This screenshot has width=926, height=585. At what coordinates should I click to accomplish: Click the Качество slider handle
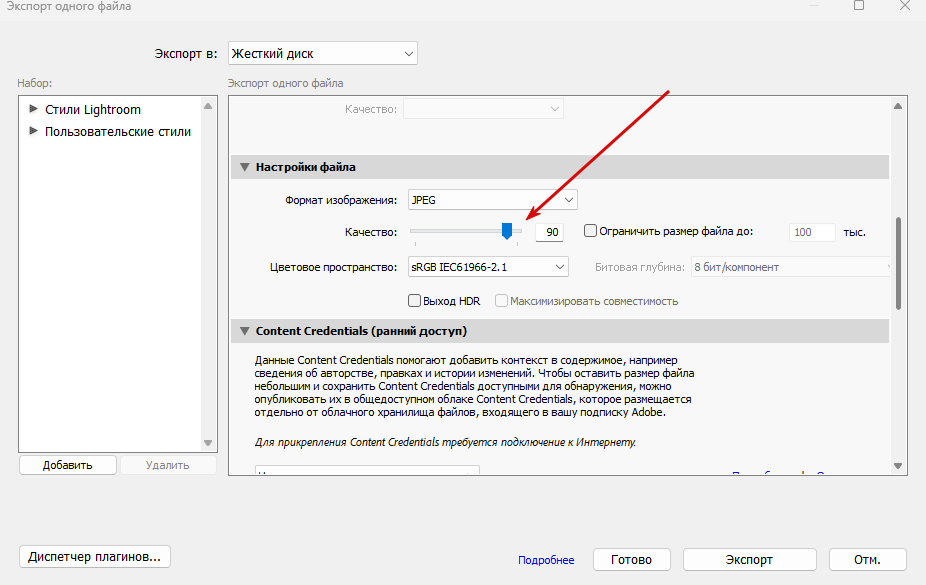[x=507, y=231]
